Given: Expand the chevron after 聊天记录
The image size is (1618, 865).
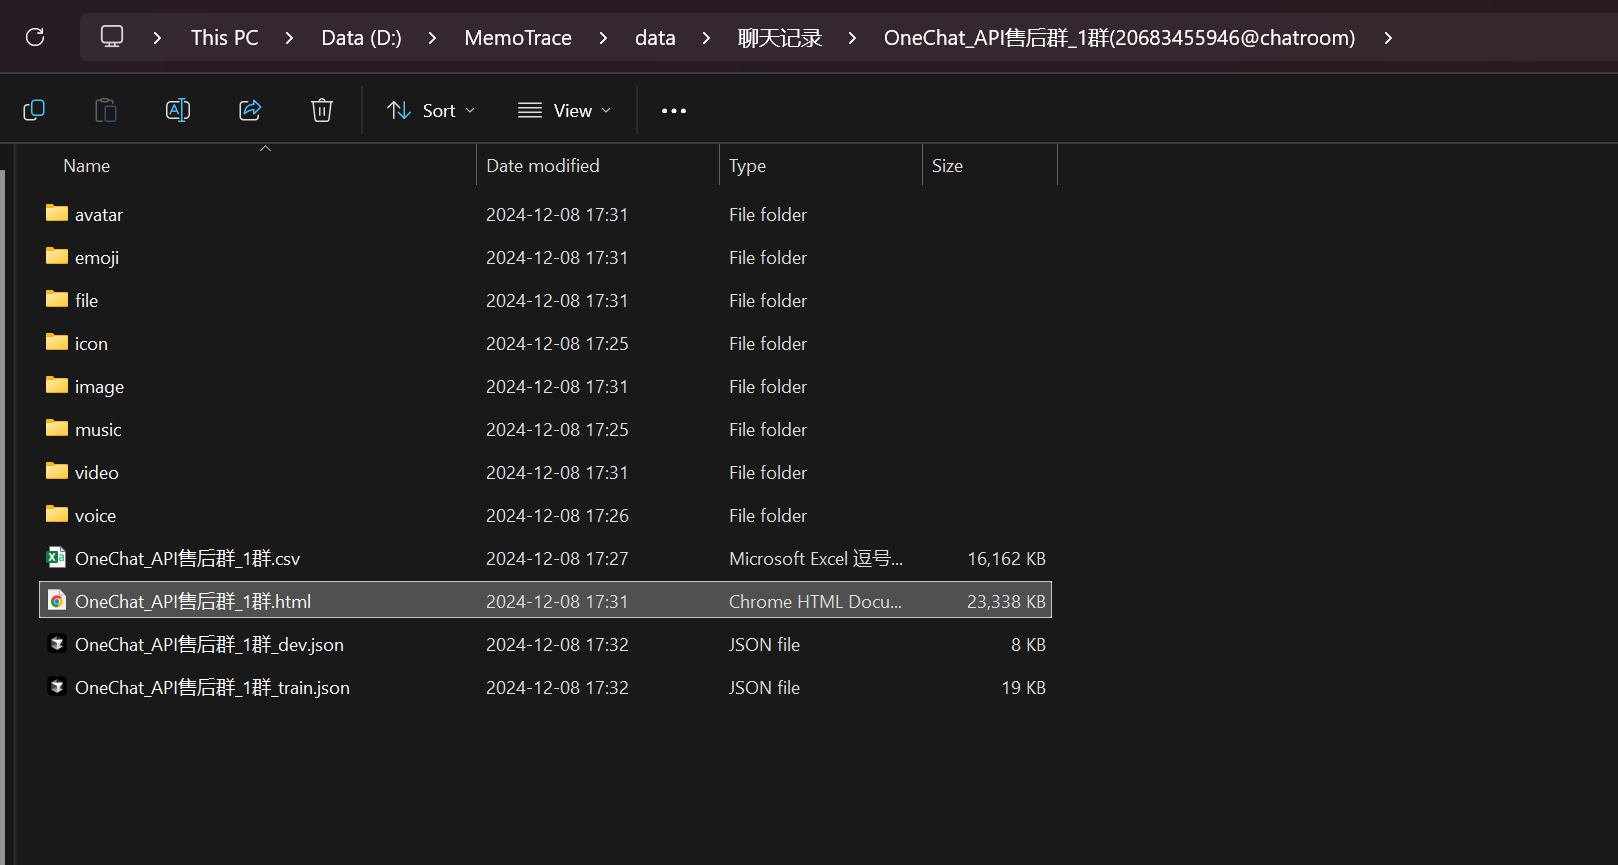Looking at the screenshot, I should pos(852,38).
